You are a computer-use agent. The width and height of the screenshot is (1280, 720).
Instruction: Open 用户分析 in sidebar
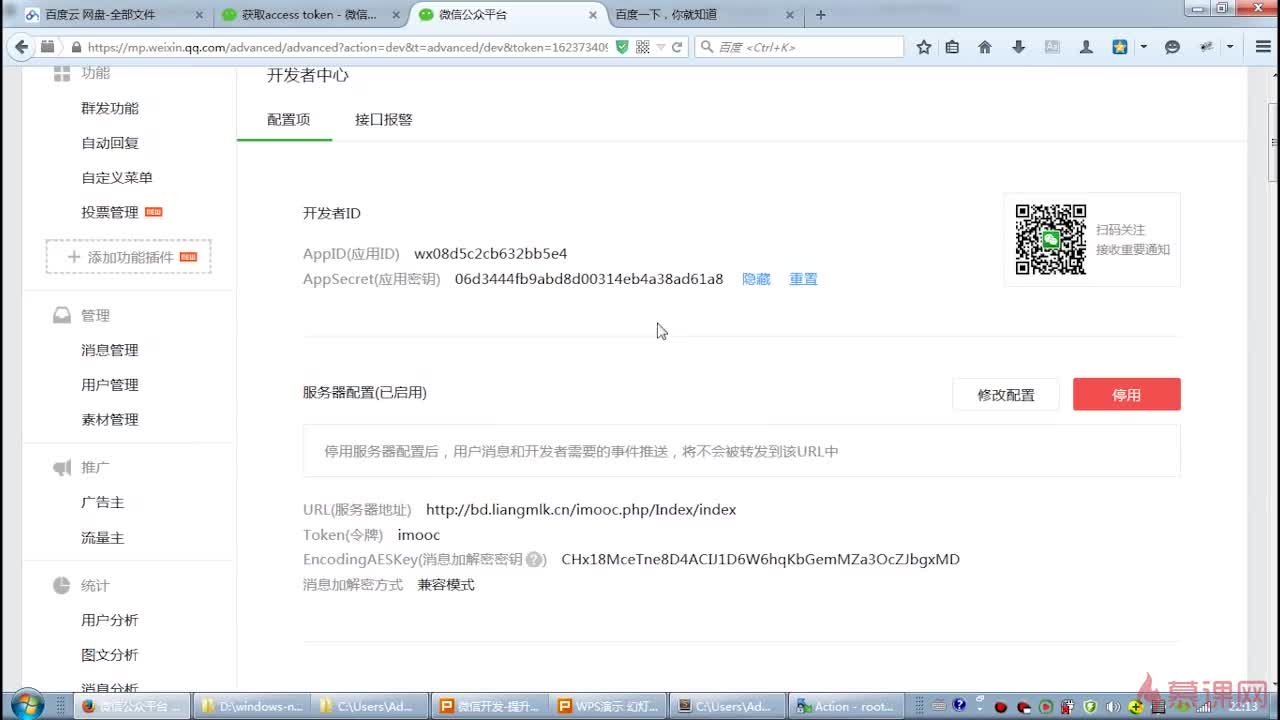pyautogui.click(x=110, y=620)
